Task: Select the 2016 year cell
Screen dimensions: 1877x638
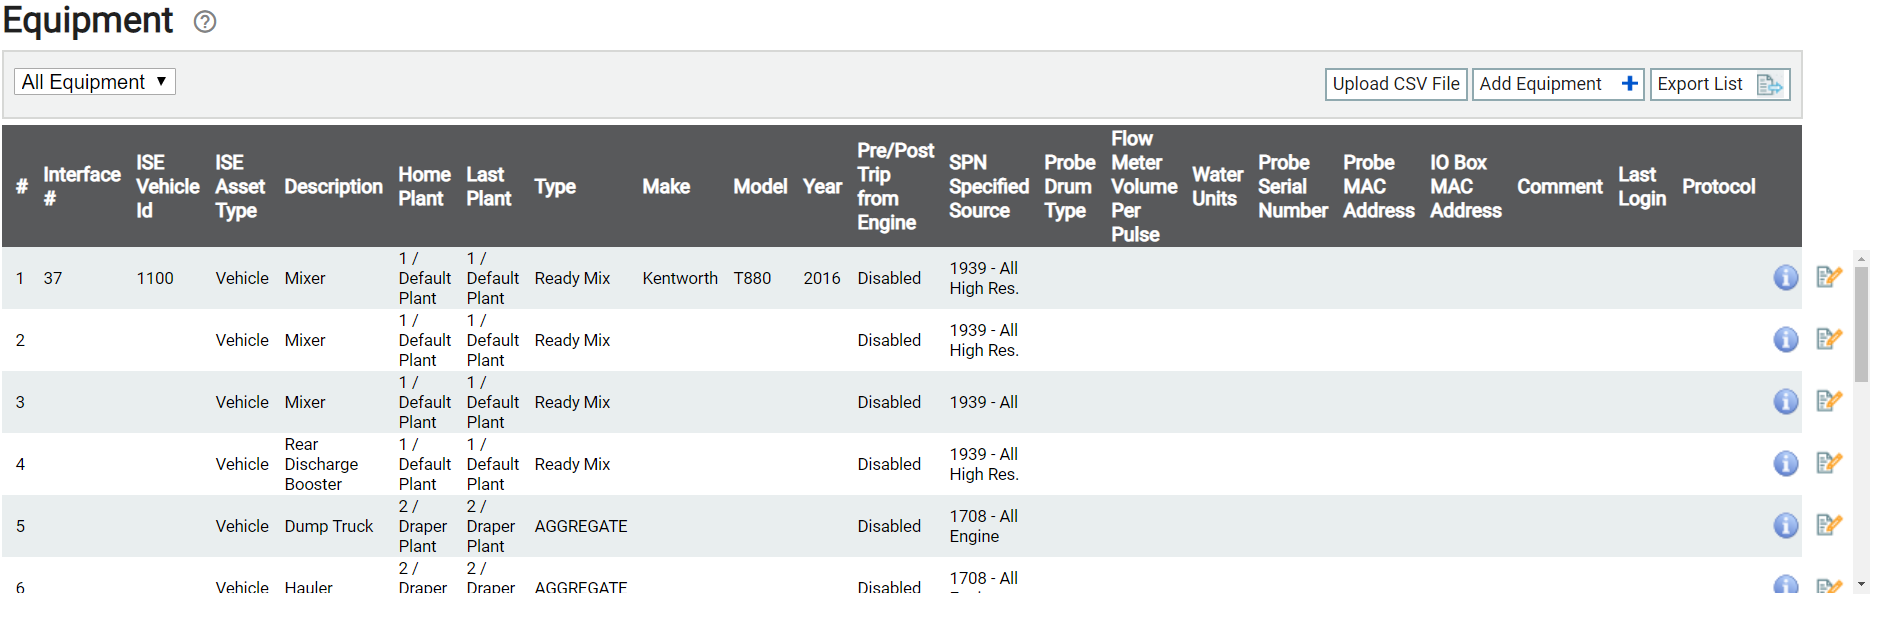Action: click(822, 278)
